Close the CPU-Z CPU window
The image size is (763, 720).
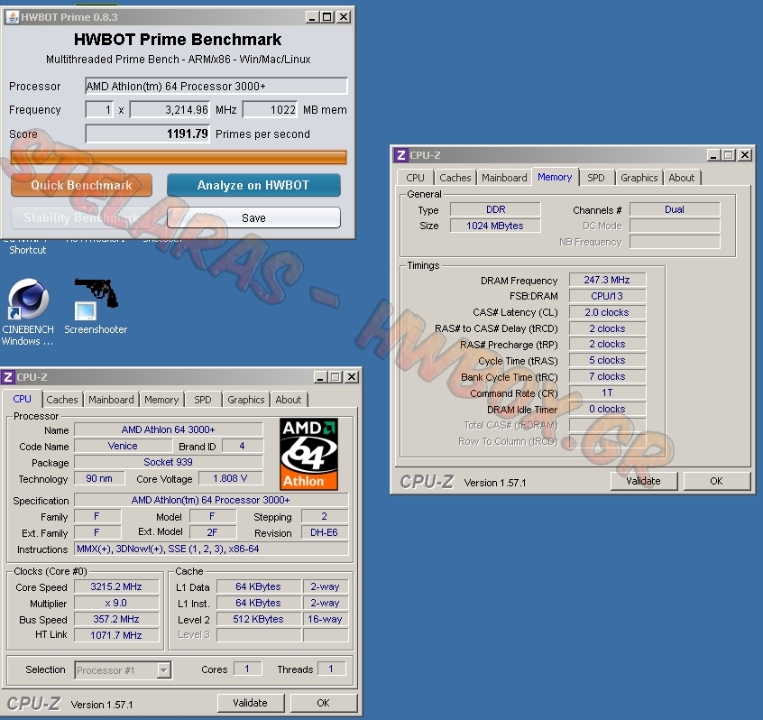coord(352,377)
